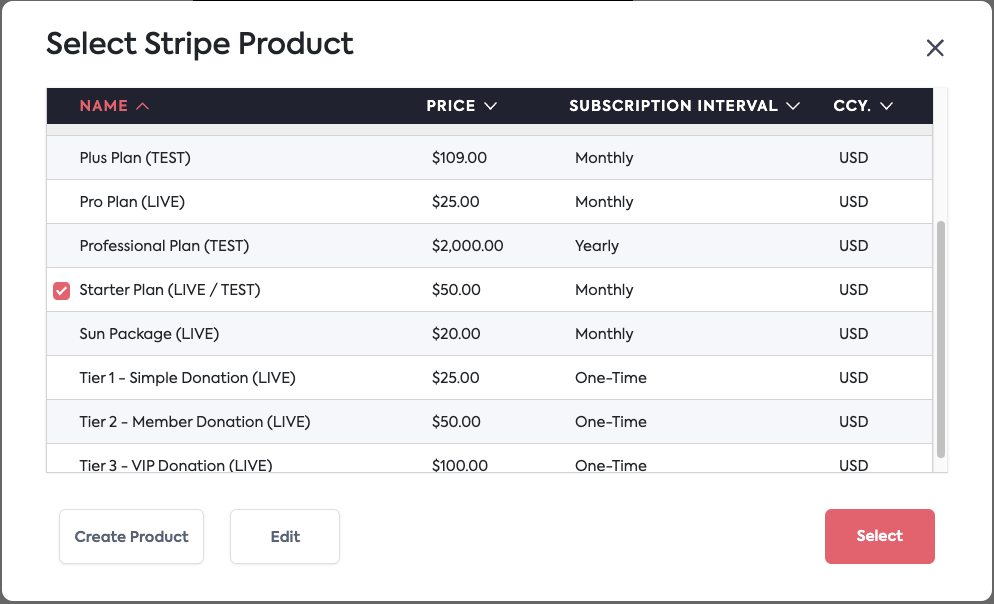Image resolution: width=994 pixels, height=604 pixels.
Task: Click the red up arrow beside Name
Action: 142,106
